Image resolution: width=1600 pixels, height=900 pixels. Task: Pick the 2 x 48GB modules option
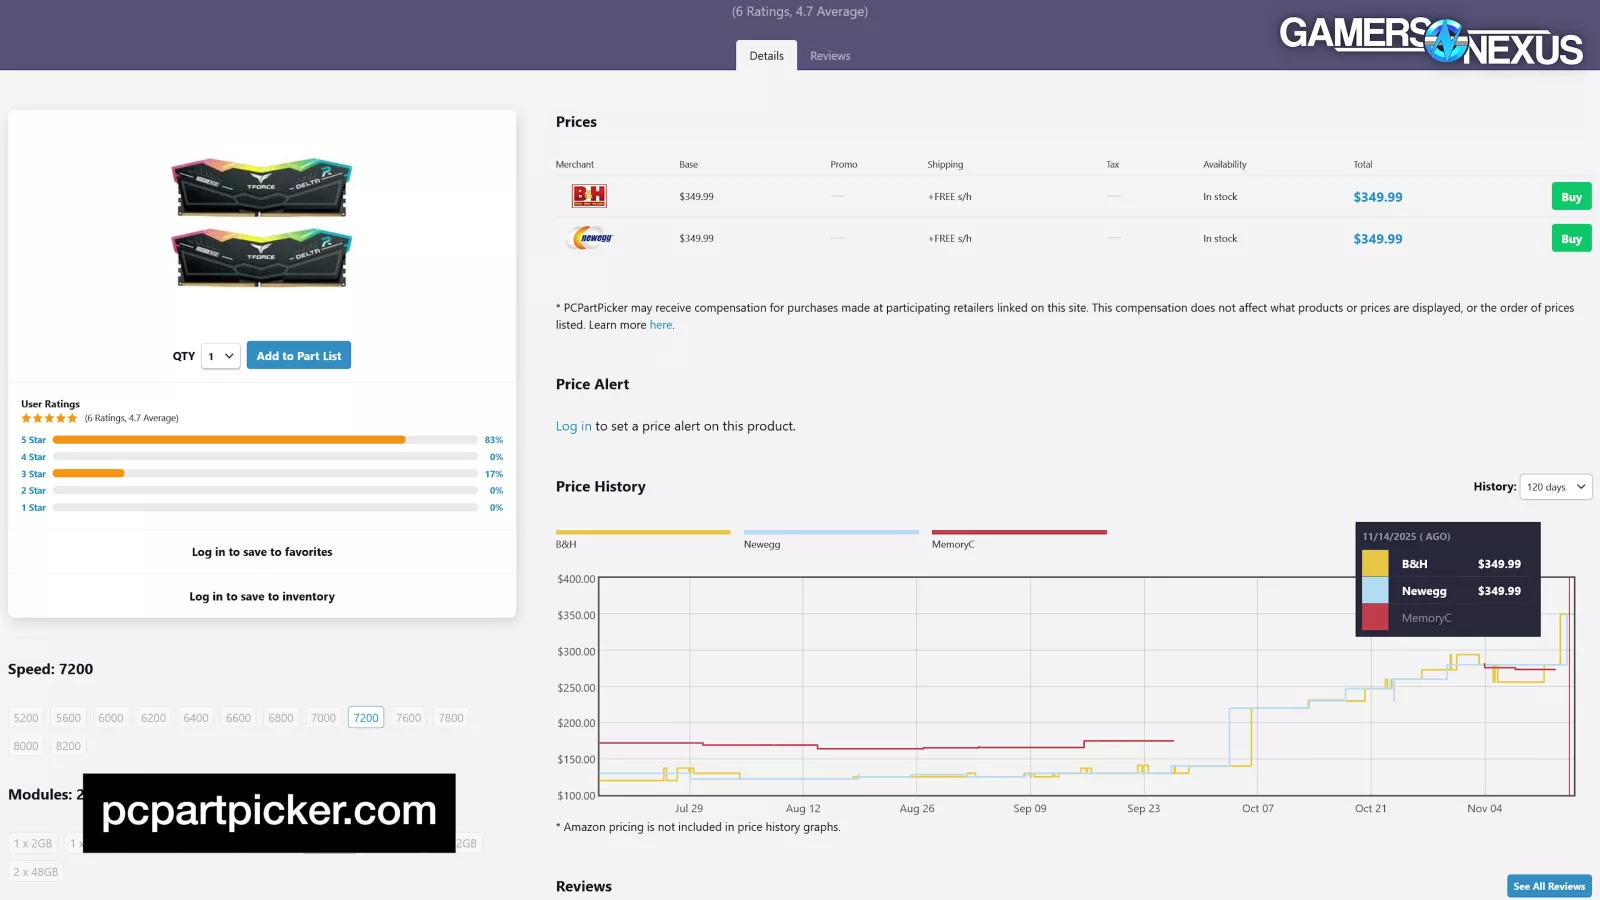[x=36, y=872]
